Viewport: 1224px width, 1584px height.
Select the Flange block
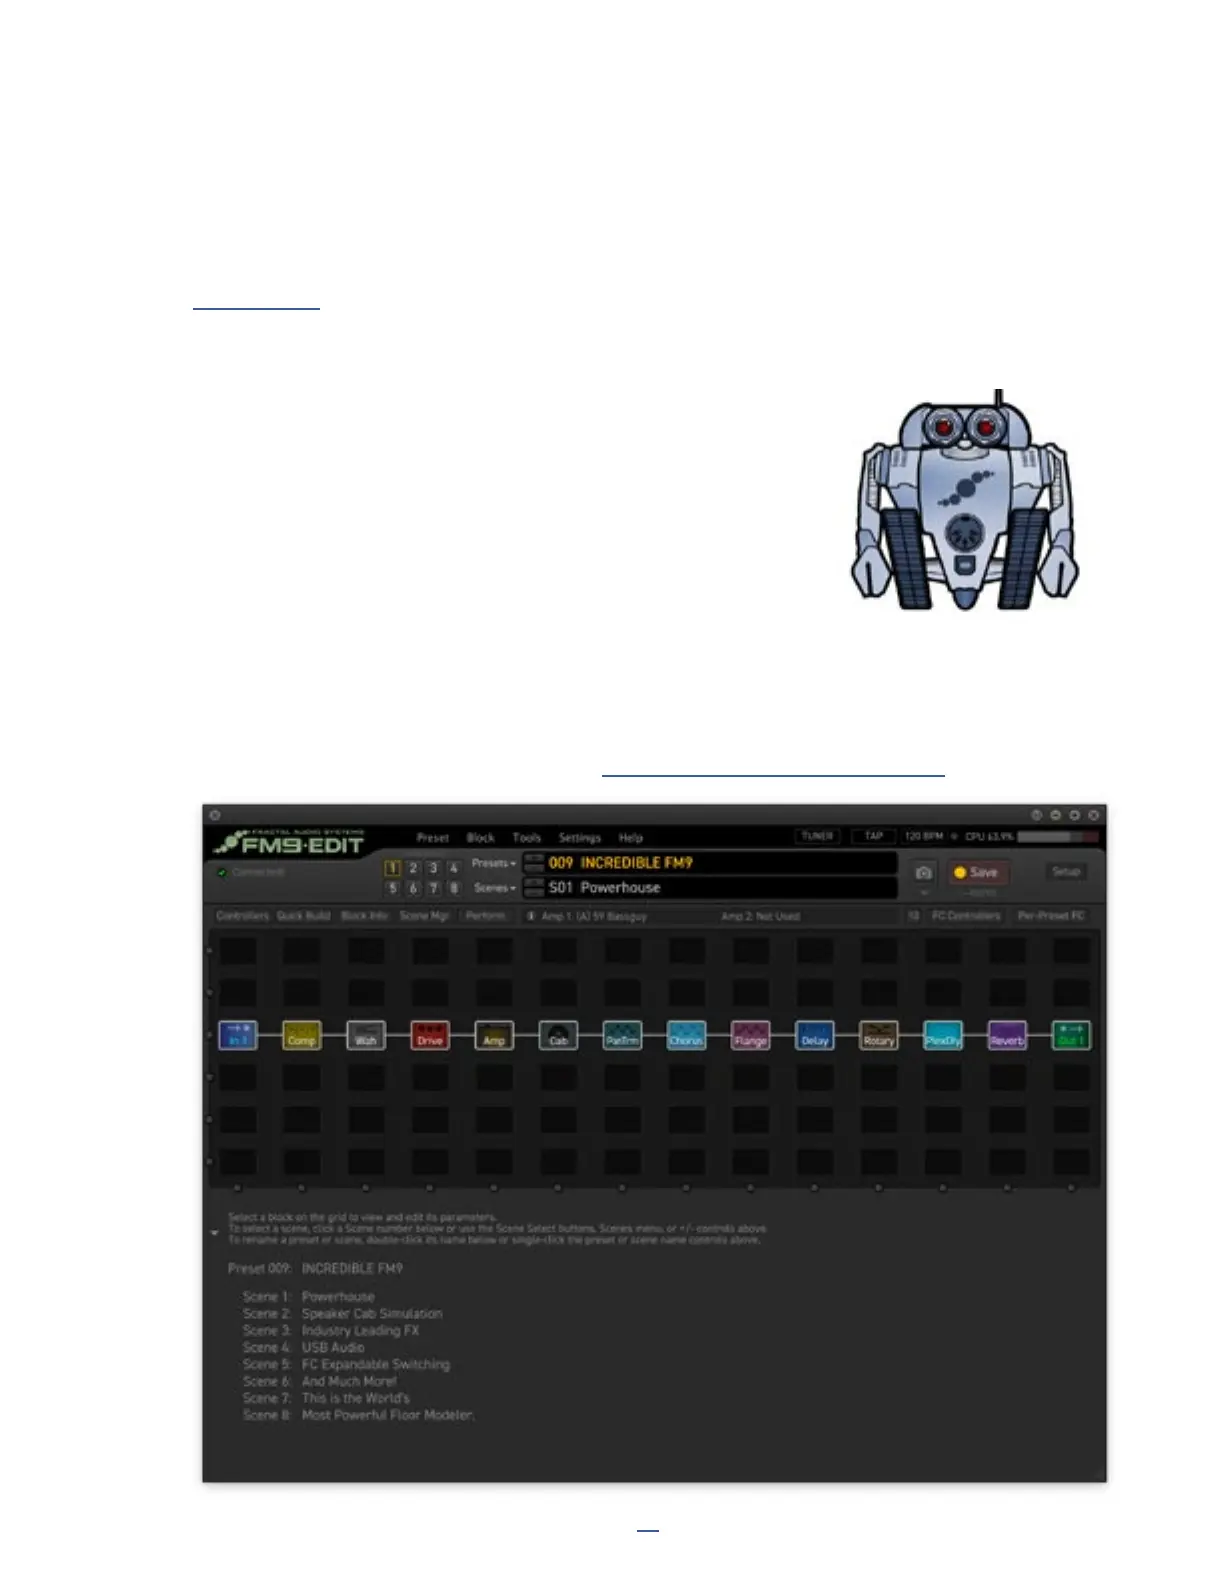750,1035
